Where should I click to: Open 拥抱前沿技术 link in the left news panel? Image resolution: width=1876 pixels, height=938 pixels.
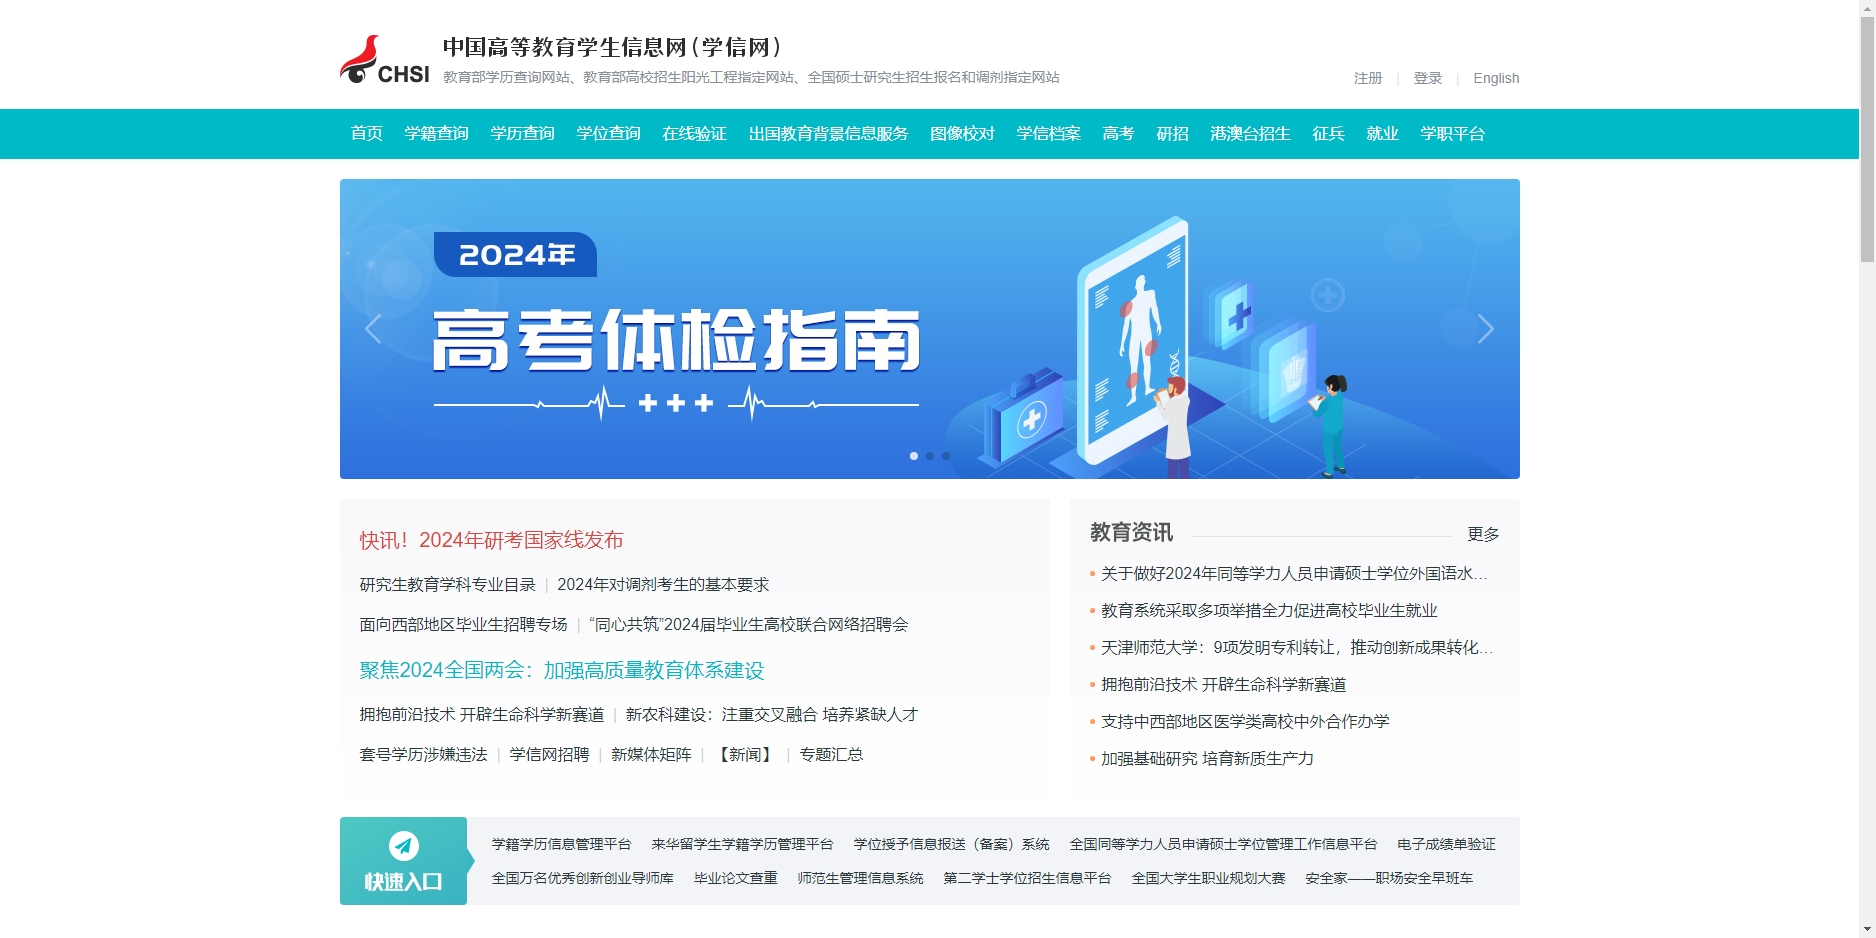tap(482, 714)
